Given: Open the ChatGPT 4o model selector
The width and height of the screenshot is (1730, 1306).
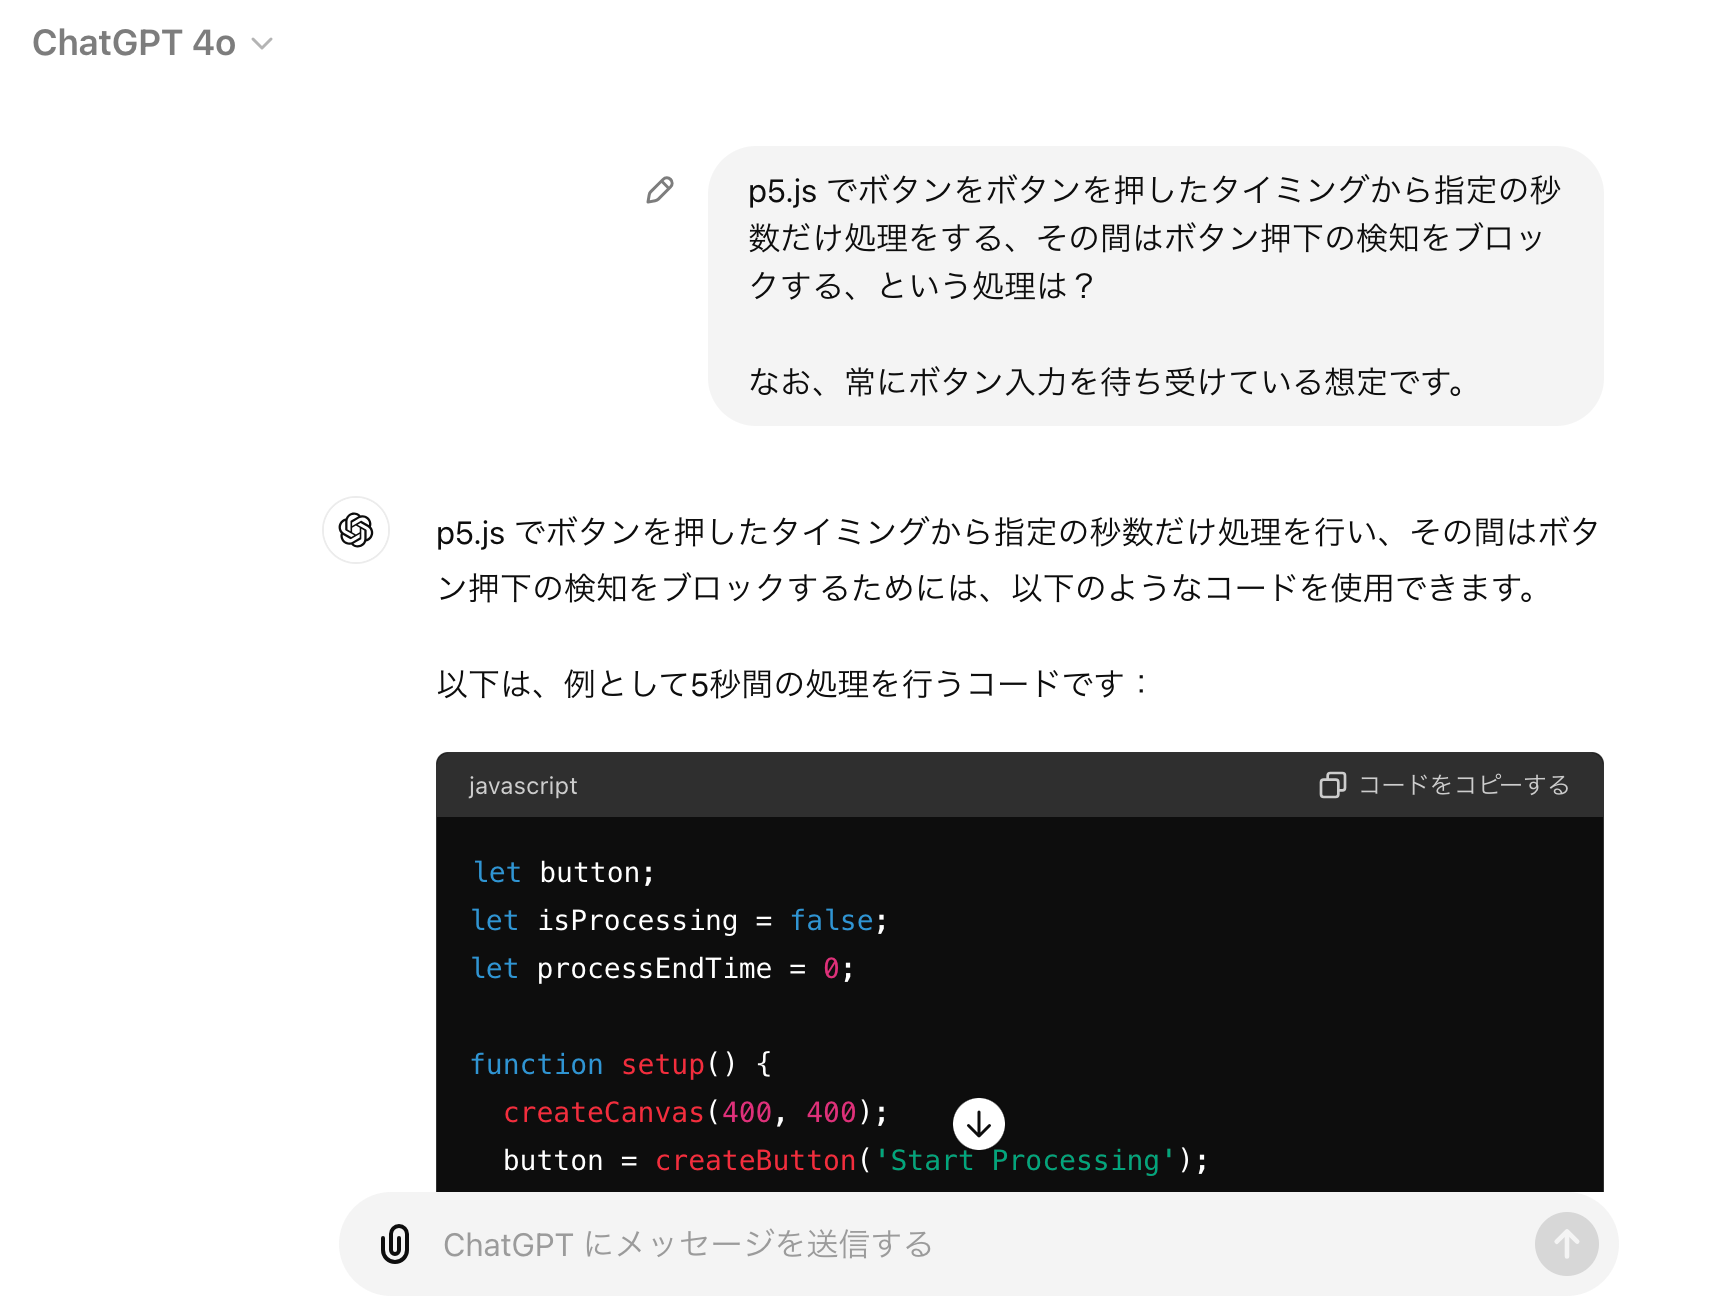Looking at the screenshot, I should point(152,43).
